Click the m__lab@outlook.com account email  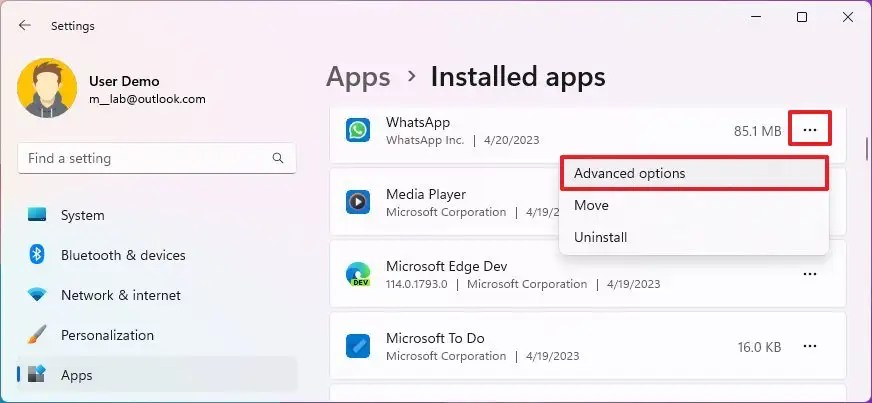click(147, 99)
